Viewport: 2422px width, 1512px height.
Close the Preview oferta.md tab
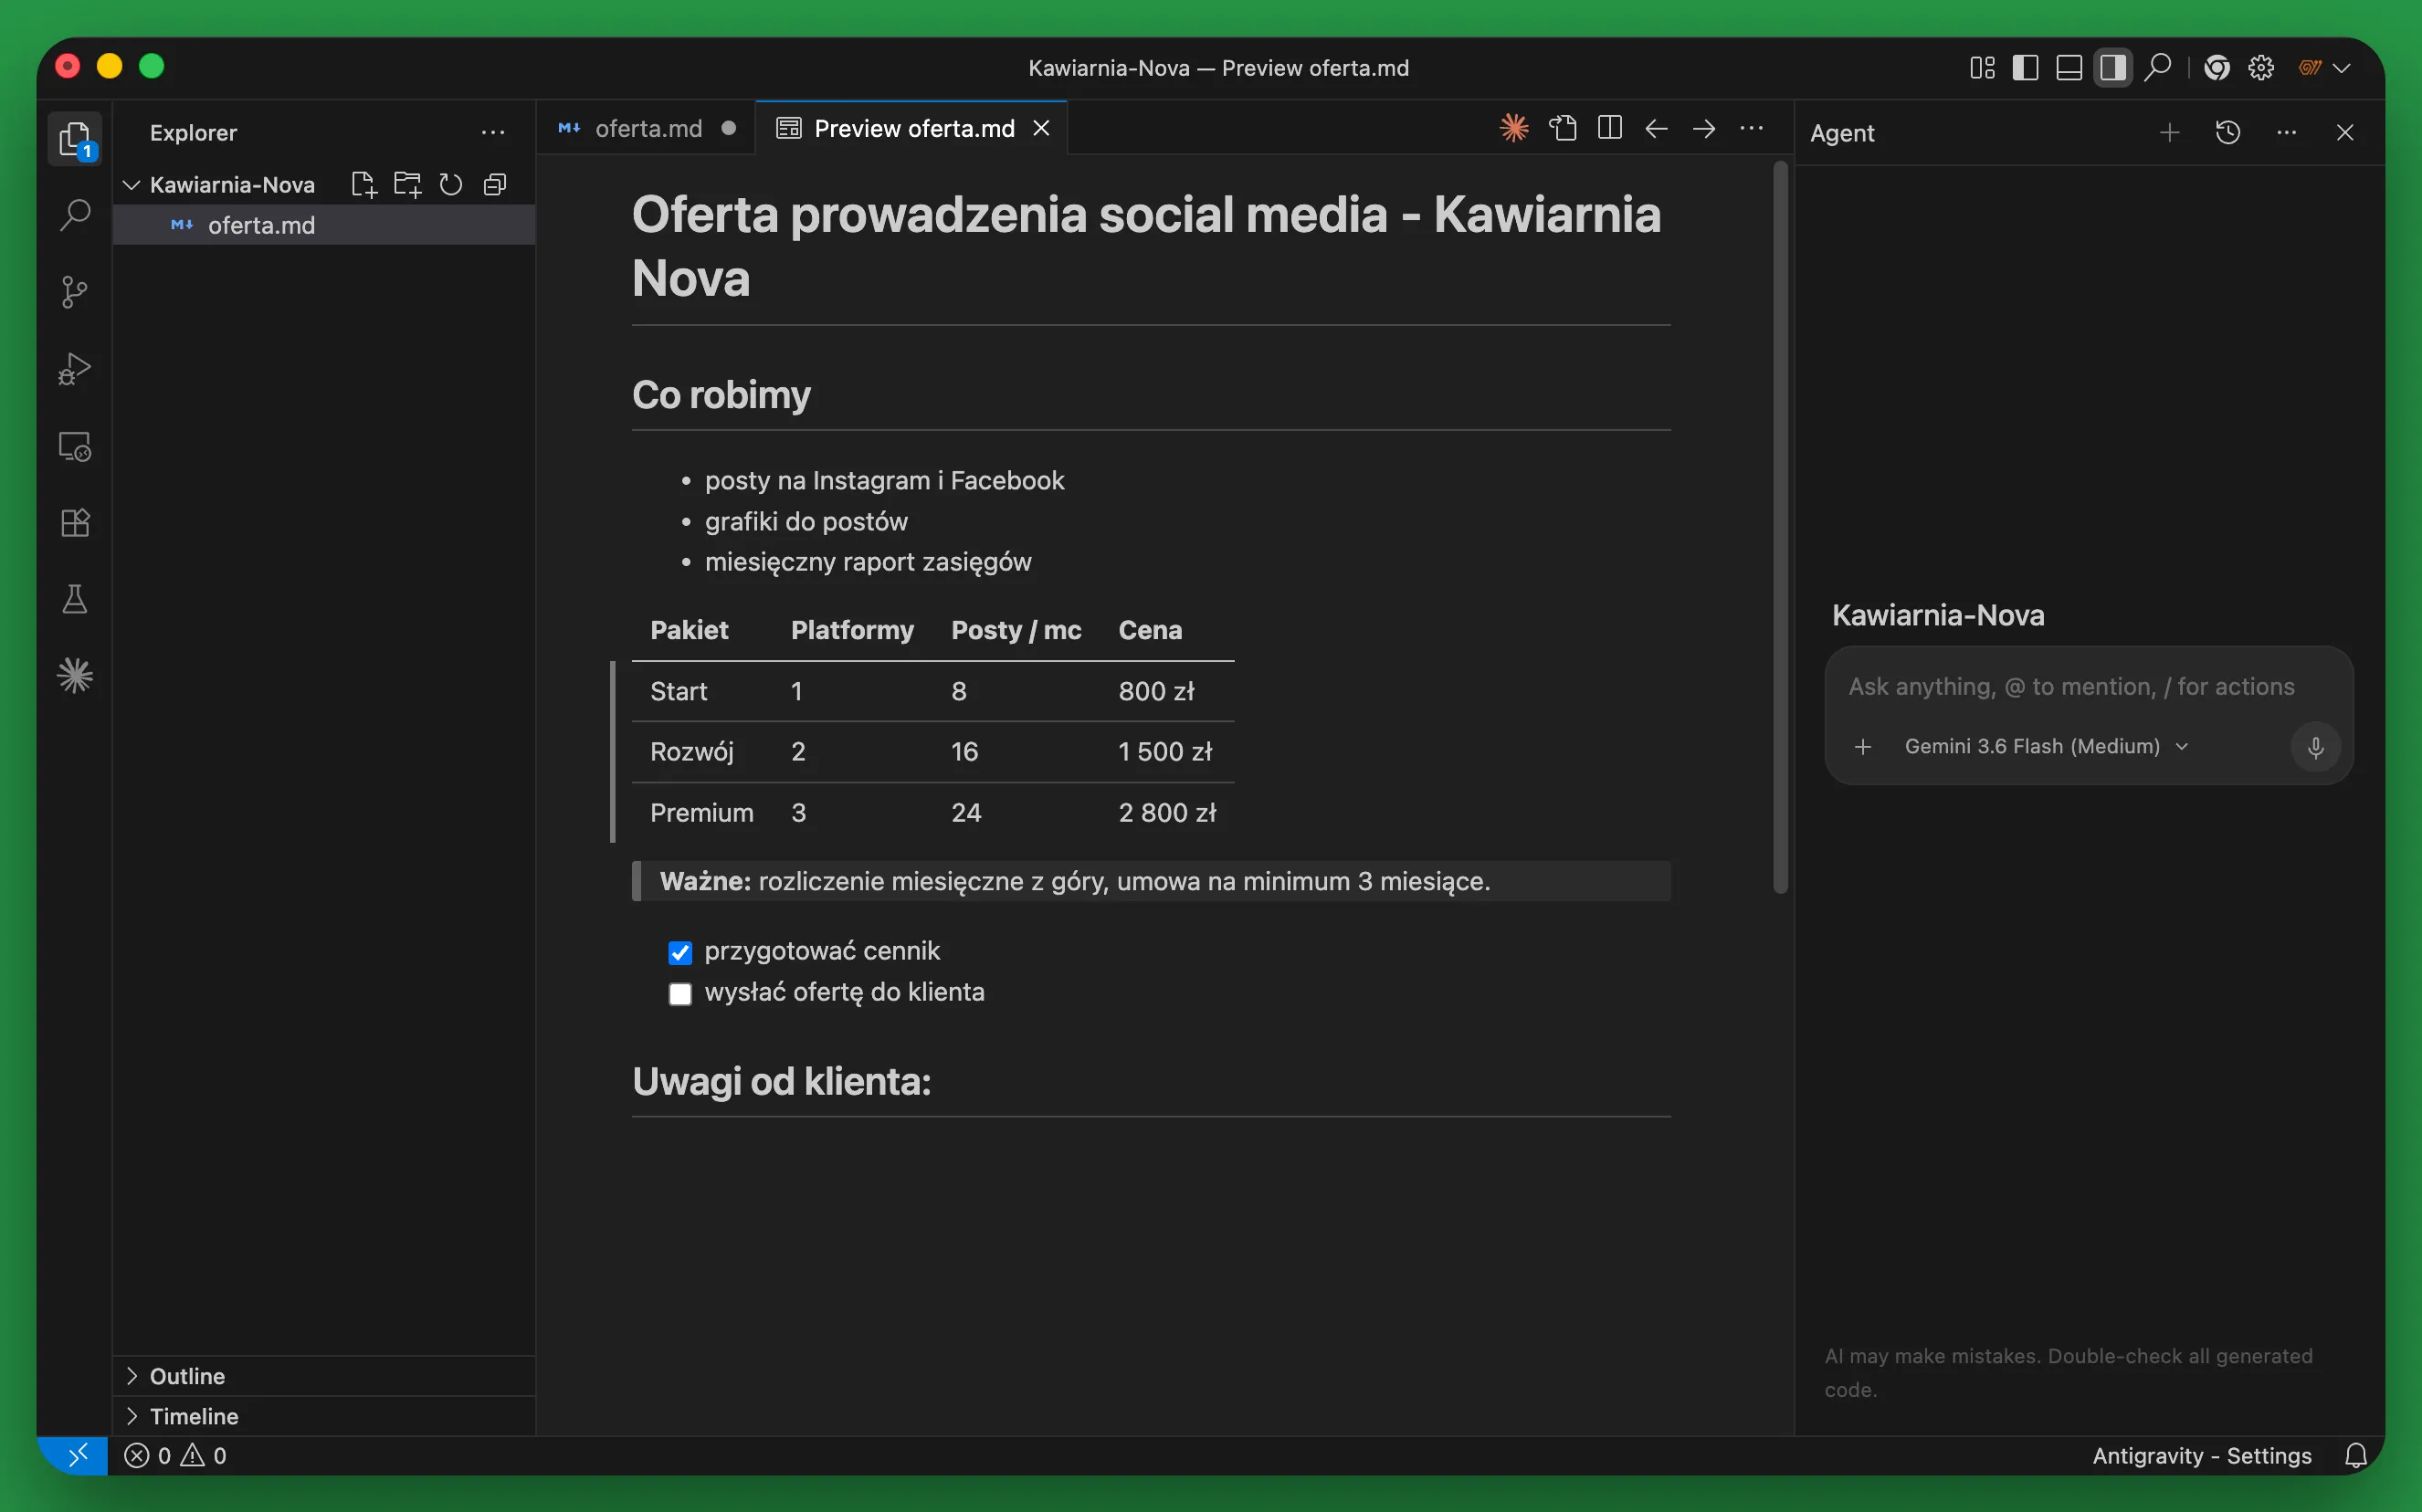(1041, 128)
